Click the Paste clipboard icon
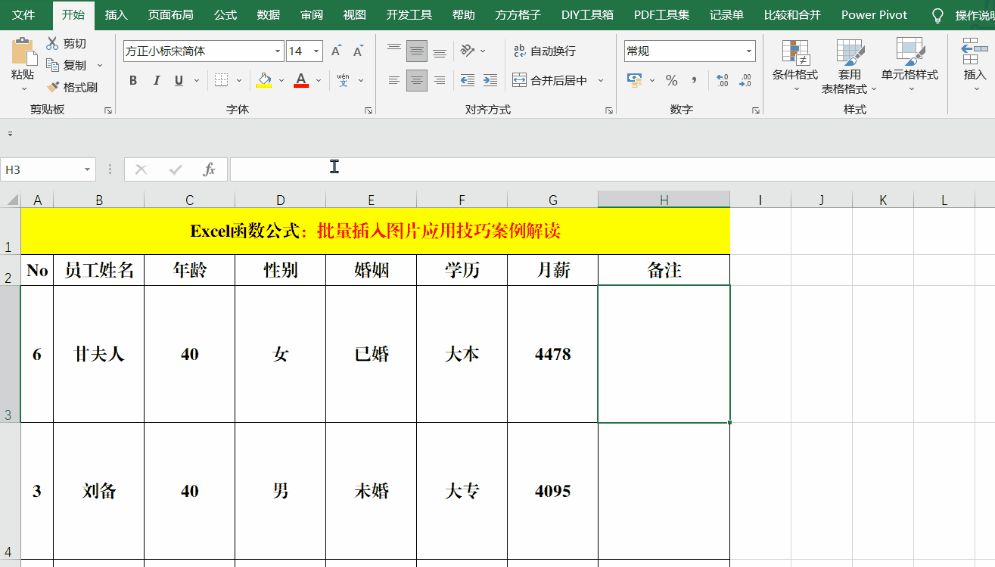This screenshot has width=995, height=567. (x=22, y=52)
